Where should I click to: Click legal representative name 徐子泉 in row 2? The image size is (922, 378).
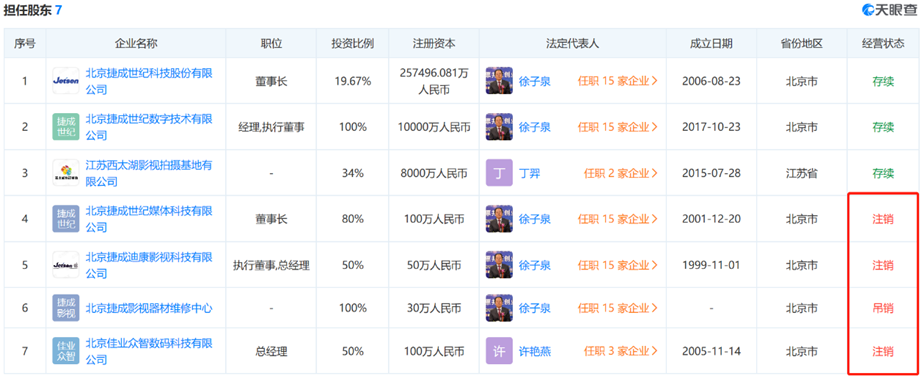(535, 127)
